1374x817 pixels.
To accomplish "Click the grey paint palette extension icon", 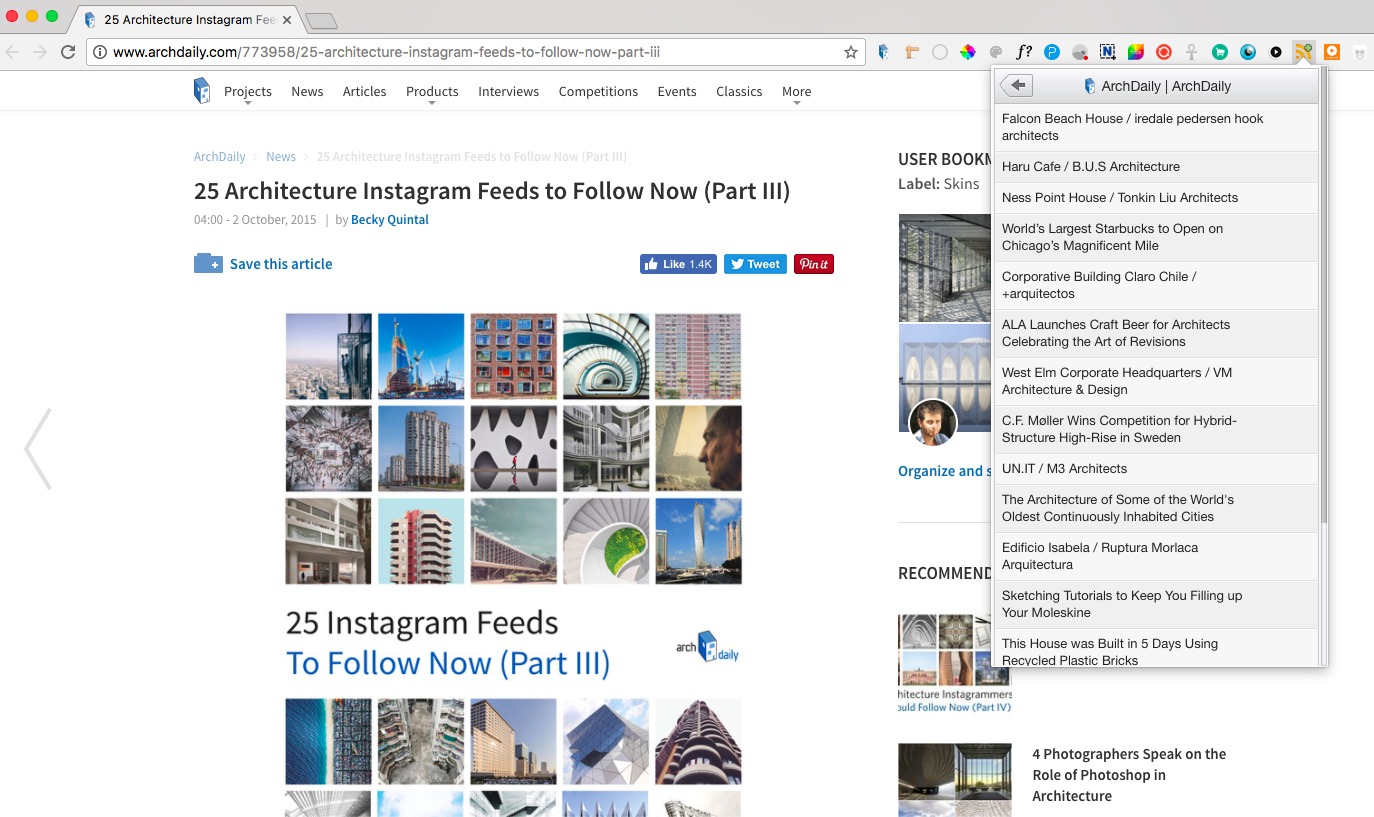I will [x=996, y=52].
